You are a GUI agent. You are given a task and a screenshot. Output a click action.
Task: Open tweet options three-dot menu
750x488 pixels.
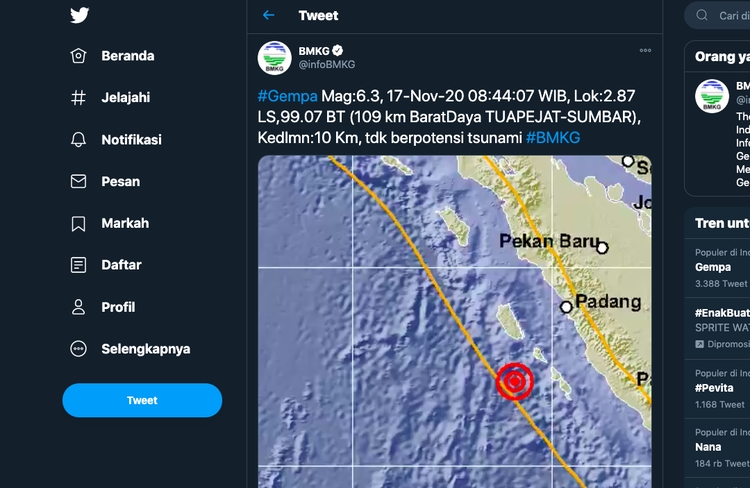pyautogui.click(x=645, y=50)
